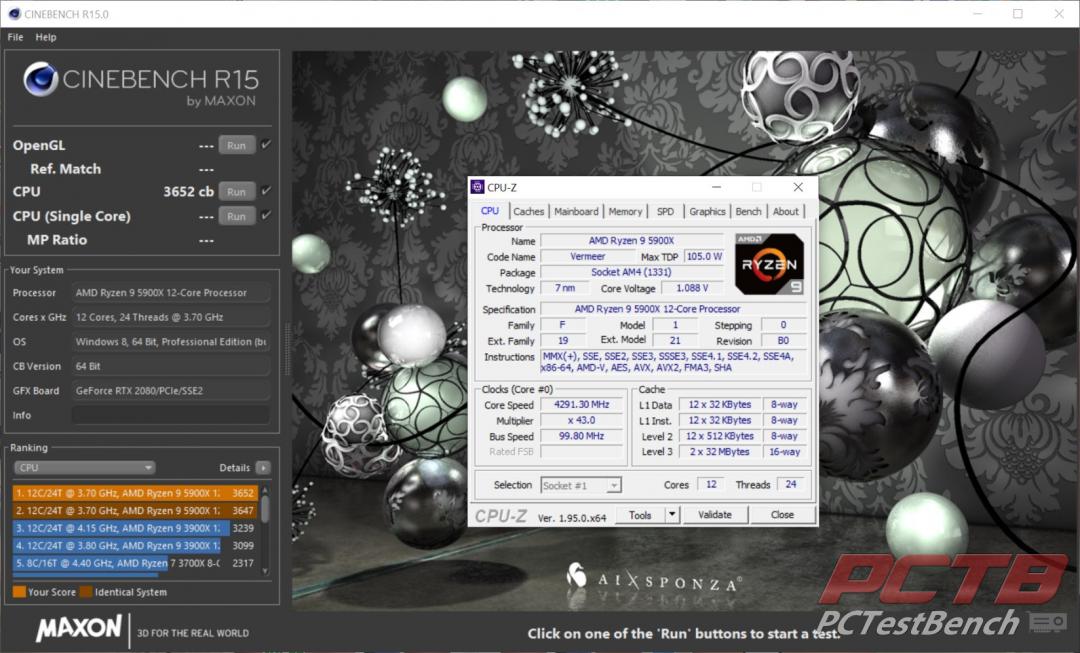
Task: Click the Processor field in Your System
Action: pyautogui.click(x=171, y=293)
